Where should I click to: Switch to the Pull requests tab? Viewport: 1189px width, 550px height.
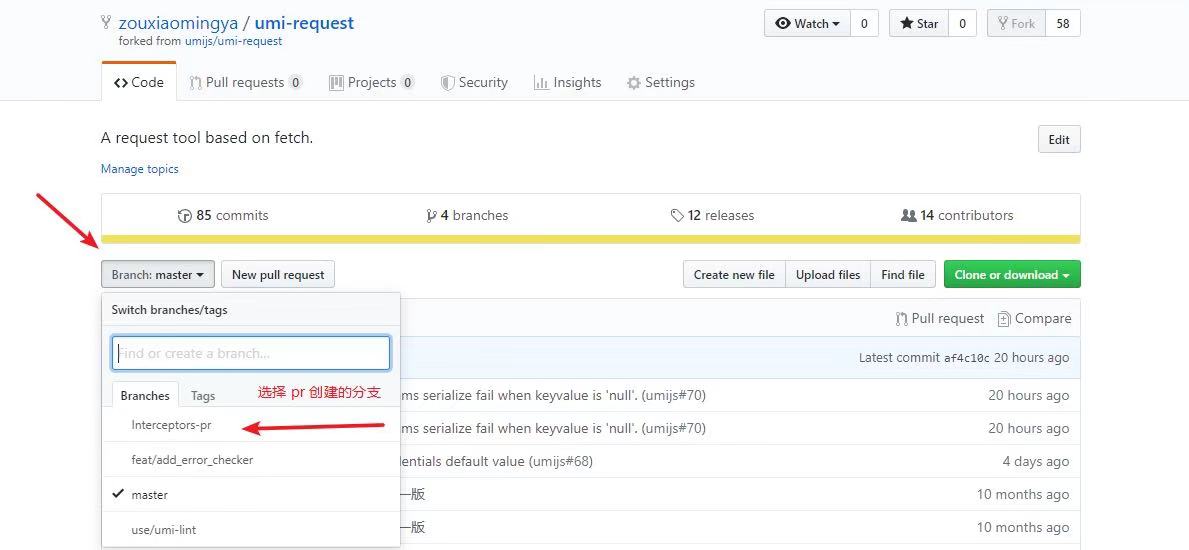tap(246, 82)
